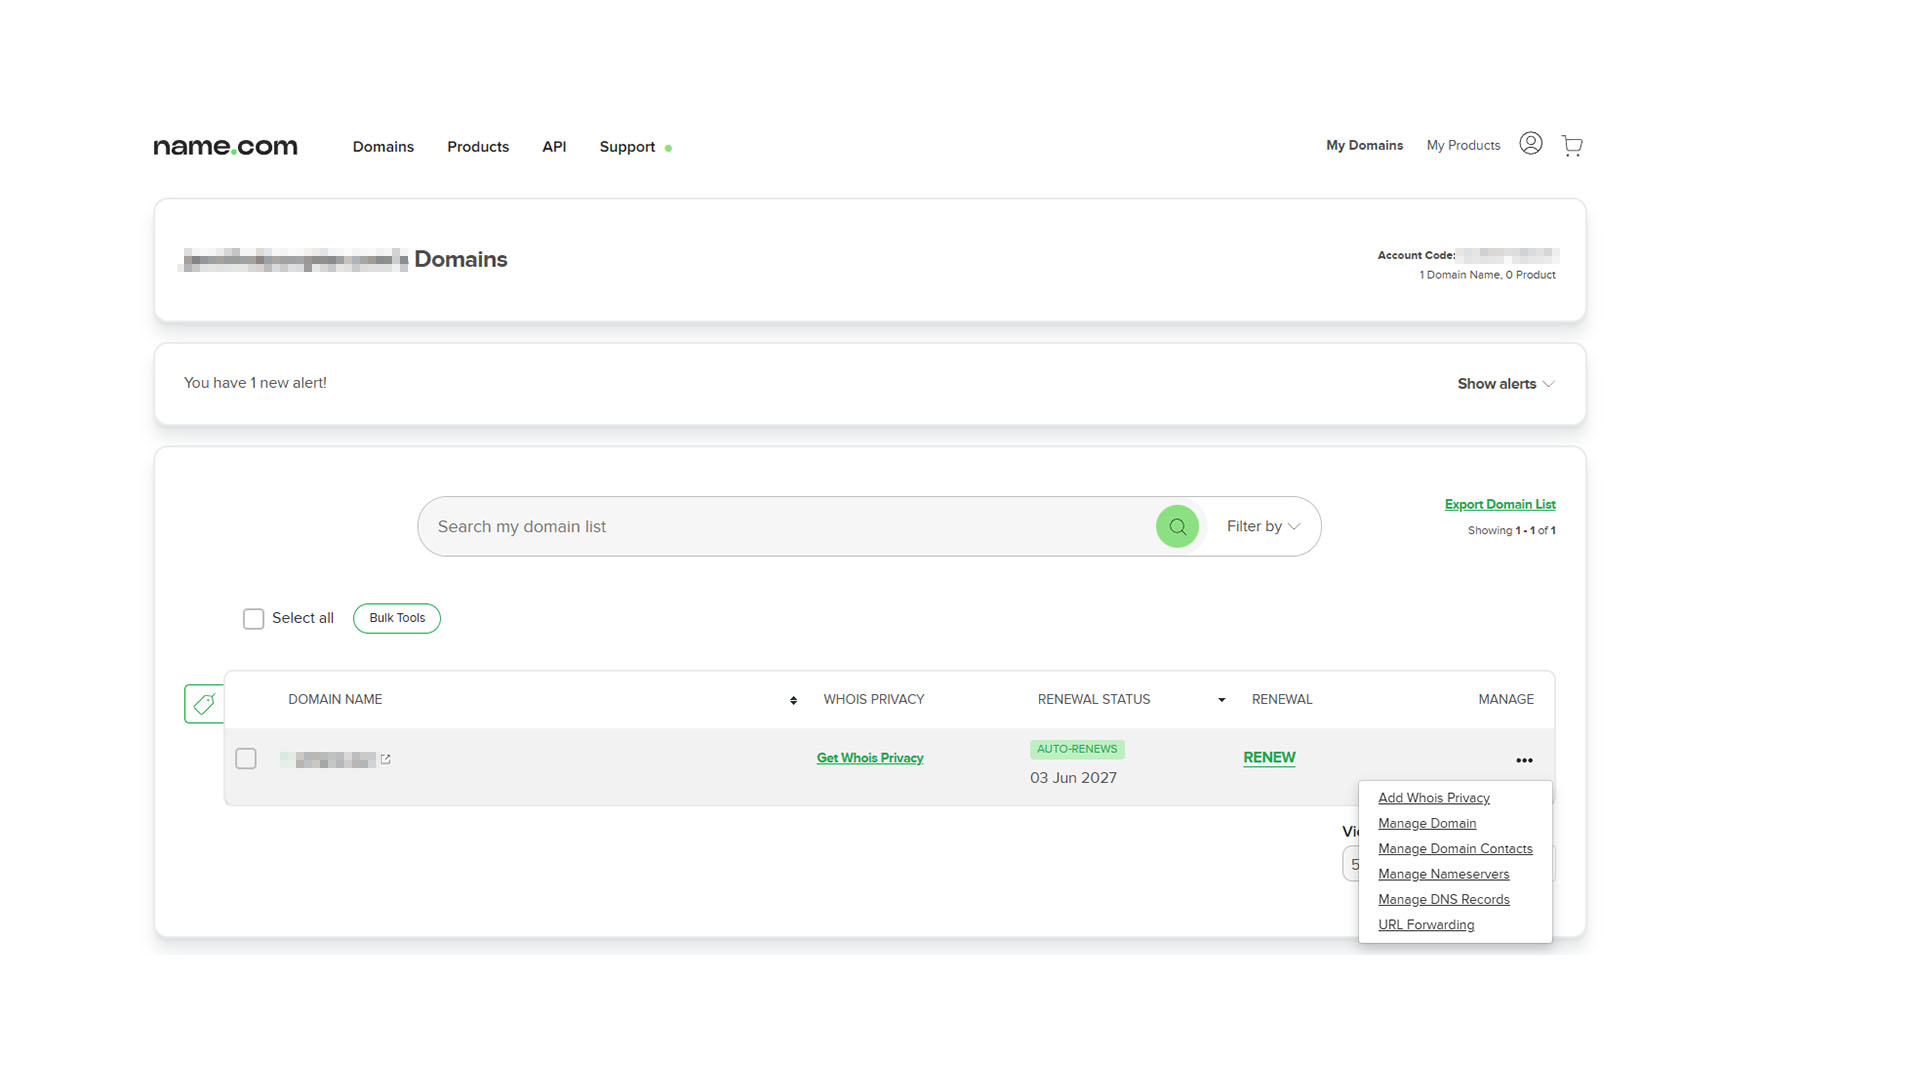Click the DOMAIN NAME column header

(x=335, y=700)
